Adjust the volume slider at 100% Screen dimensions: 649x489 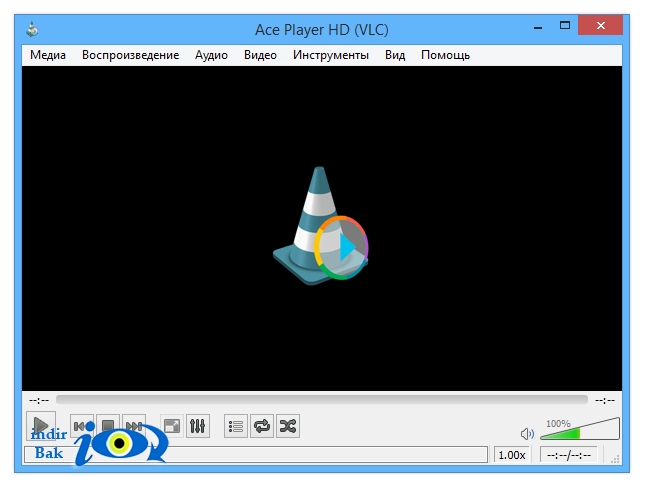pos(580,429)
